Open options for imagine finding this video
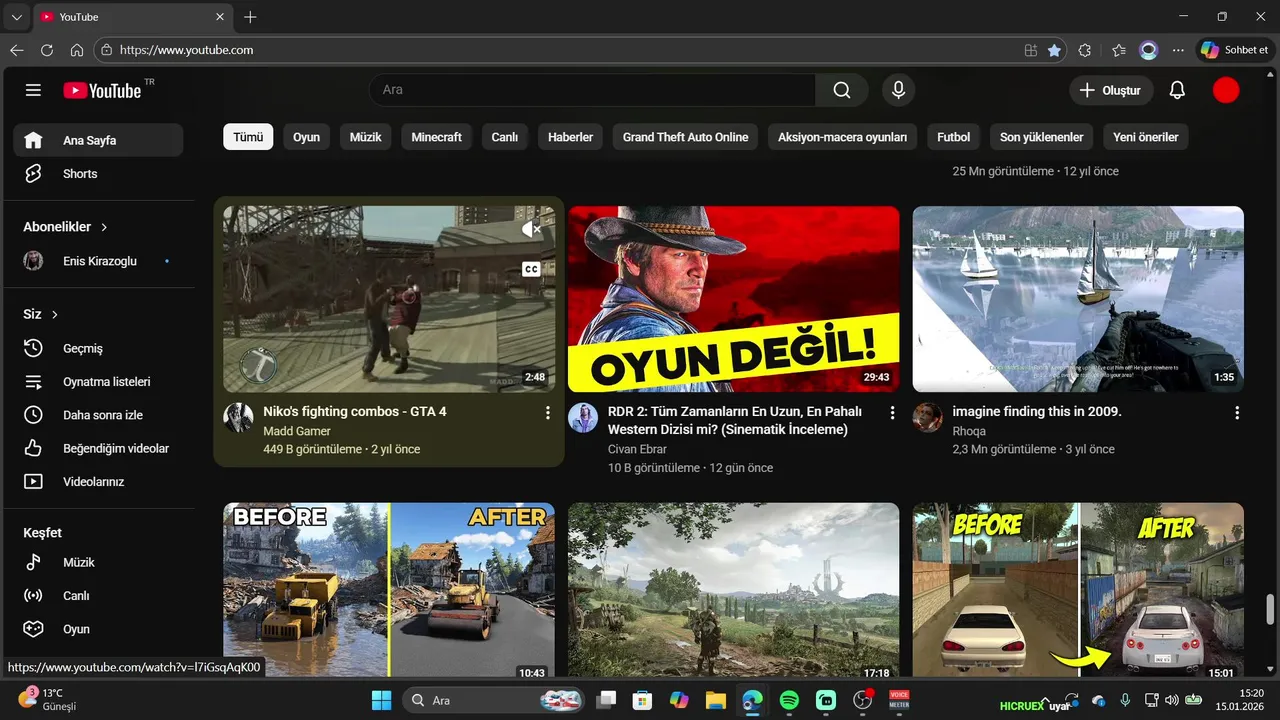The width and height of the screenshot is (1280, 720). coord(1237,413)
